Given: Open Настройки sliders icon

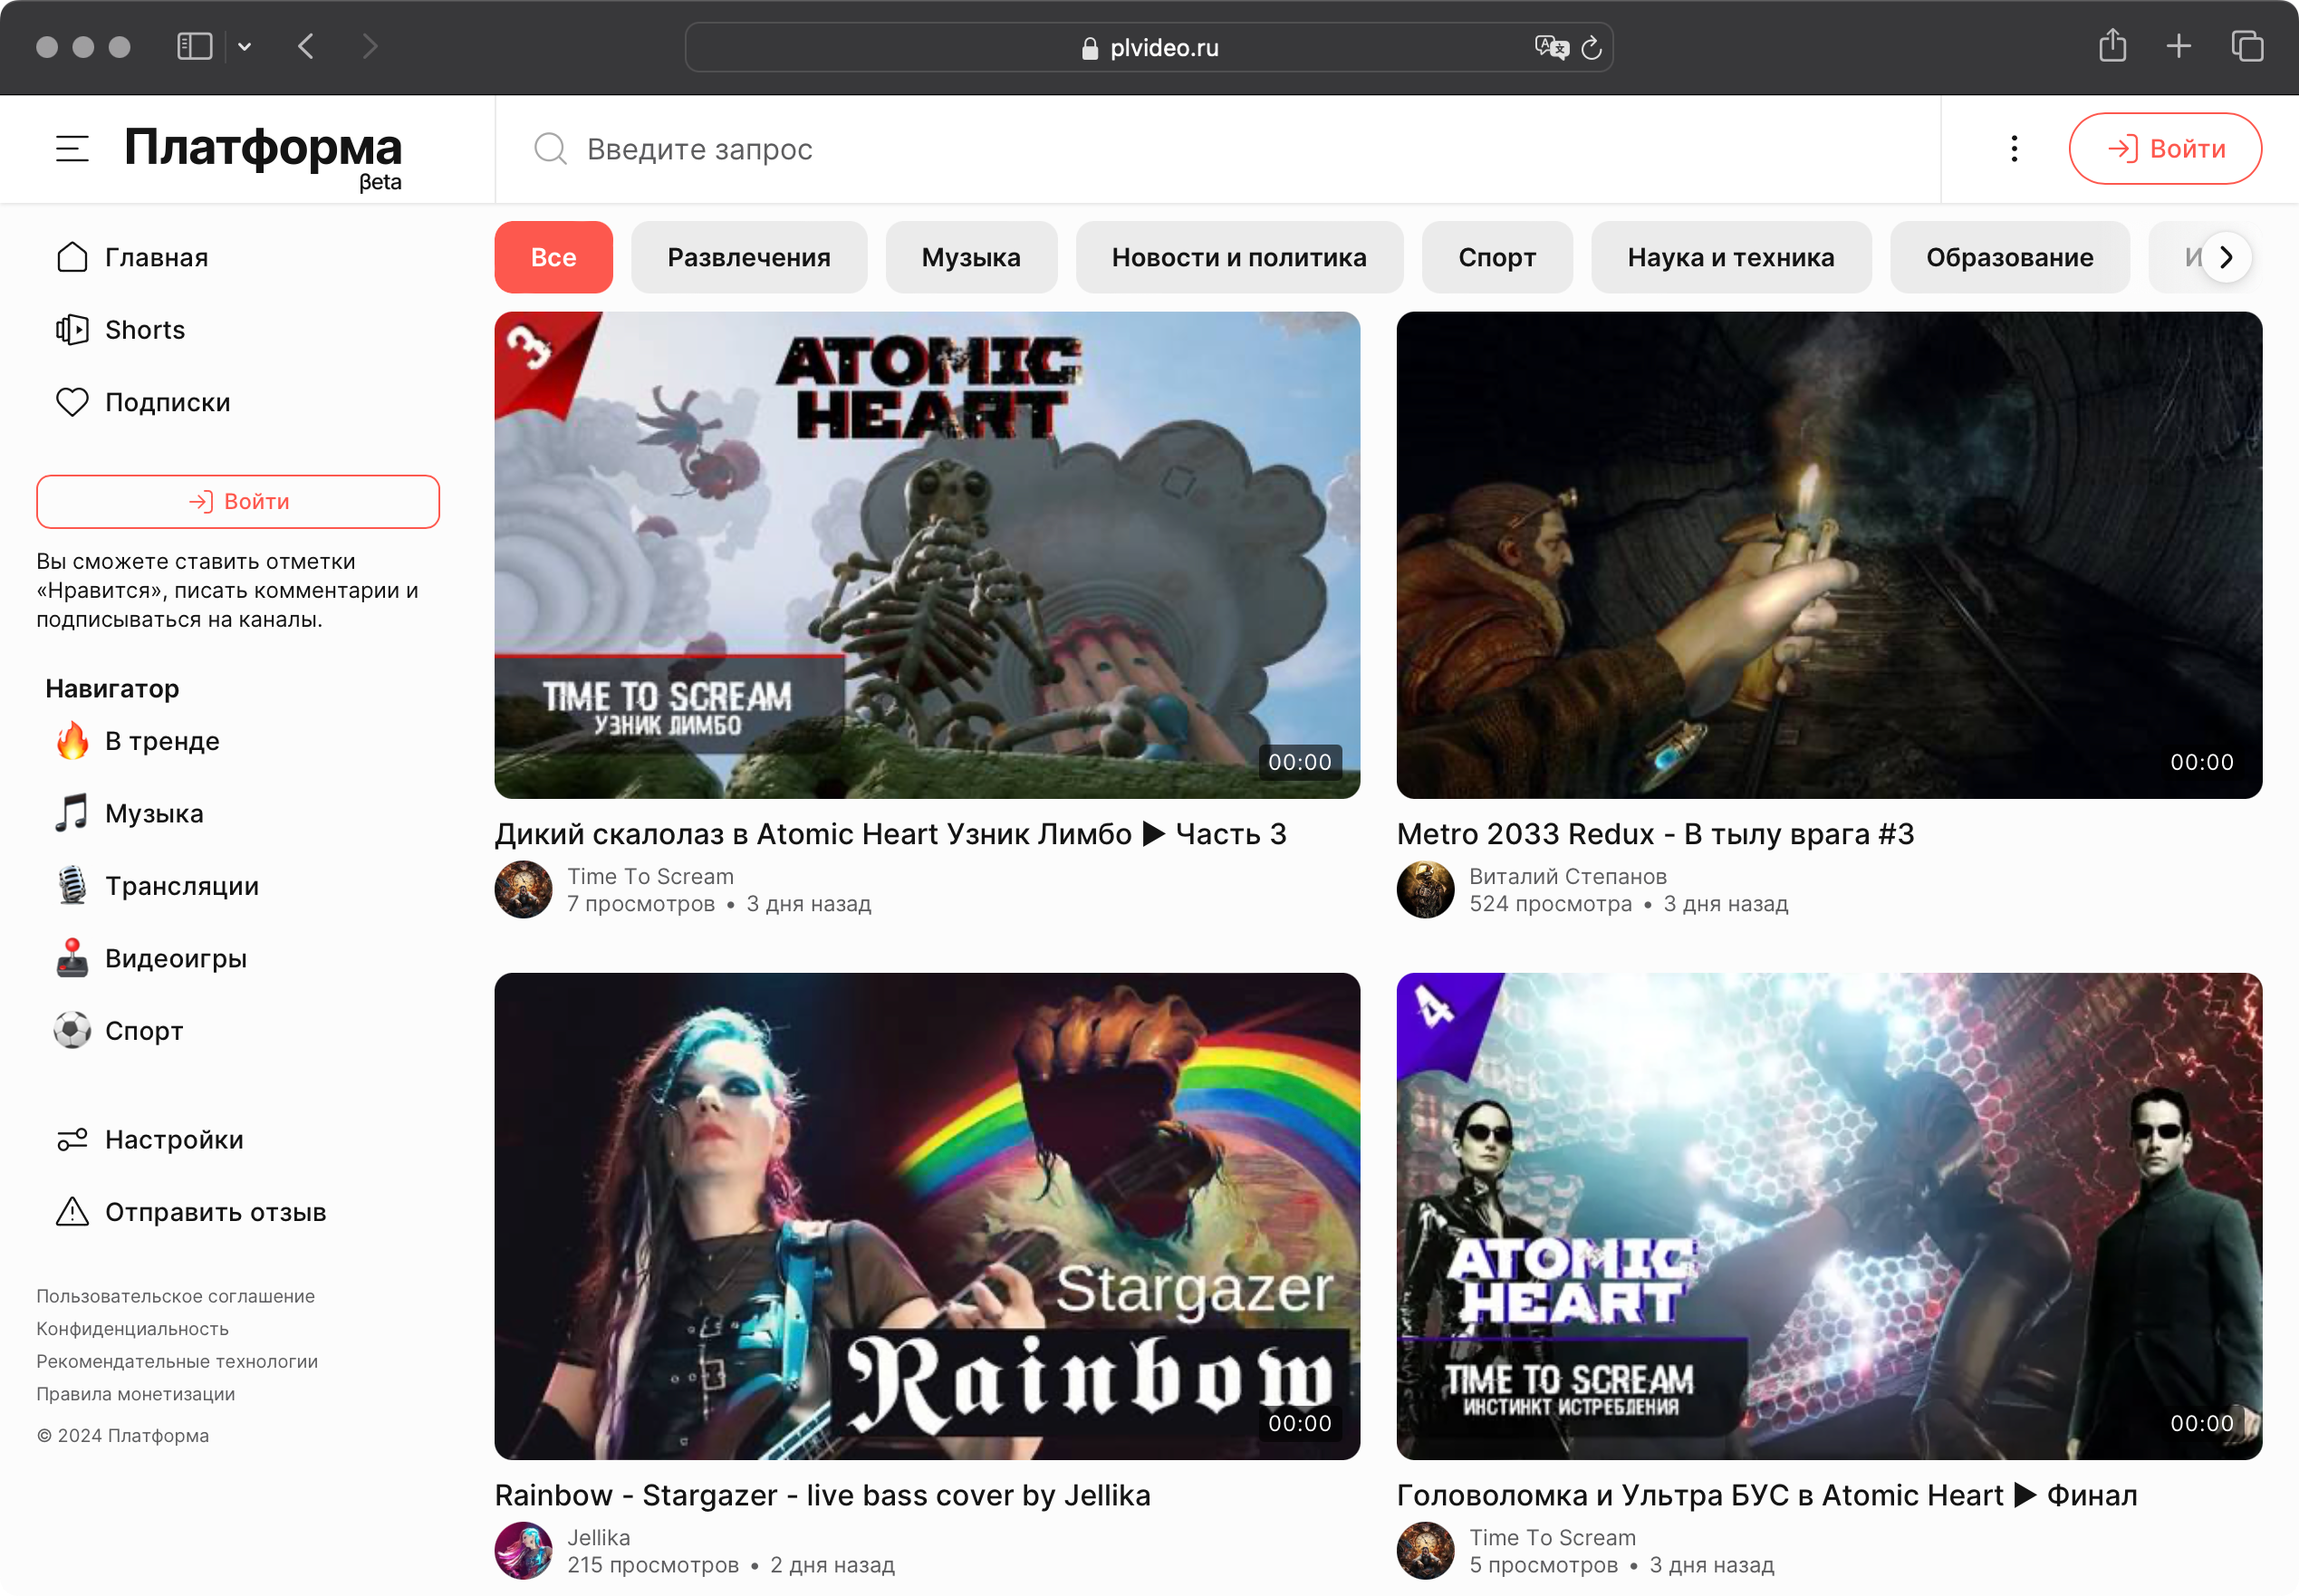Looking at the screenshot, I should pyautogui.click(x=72, y=1140).
